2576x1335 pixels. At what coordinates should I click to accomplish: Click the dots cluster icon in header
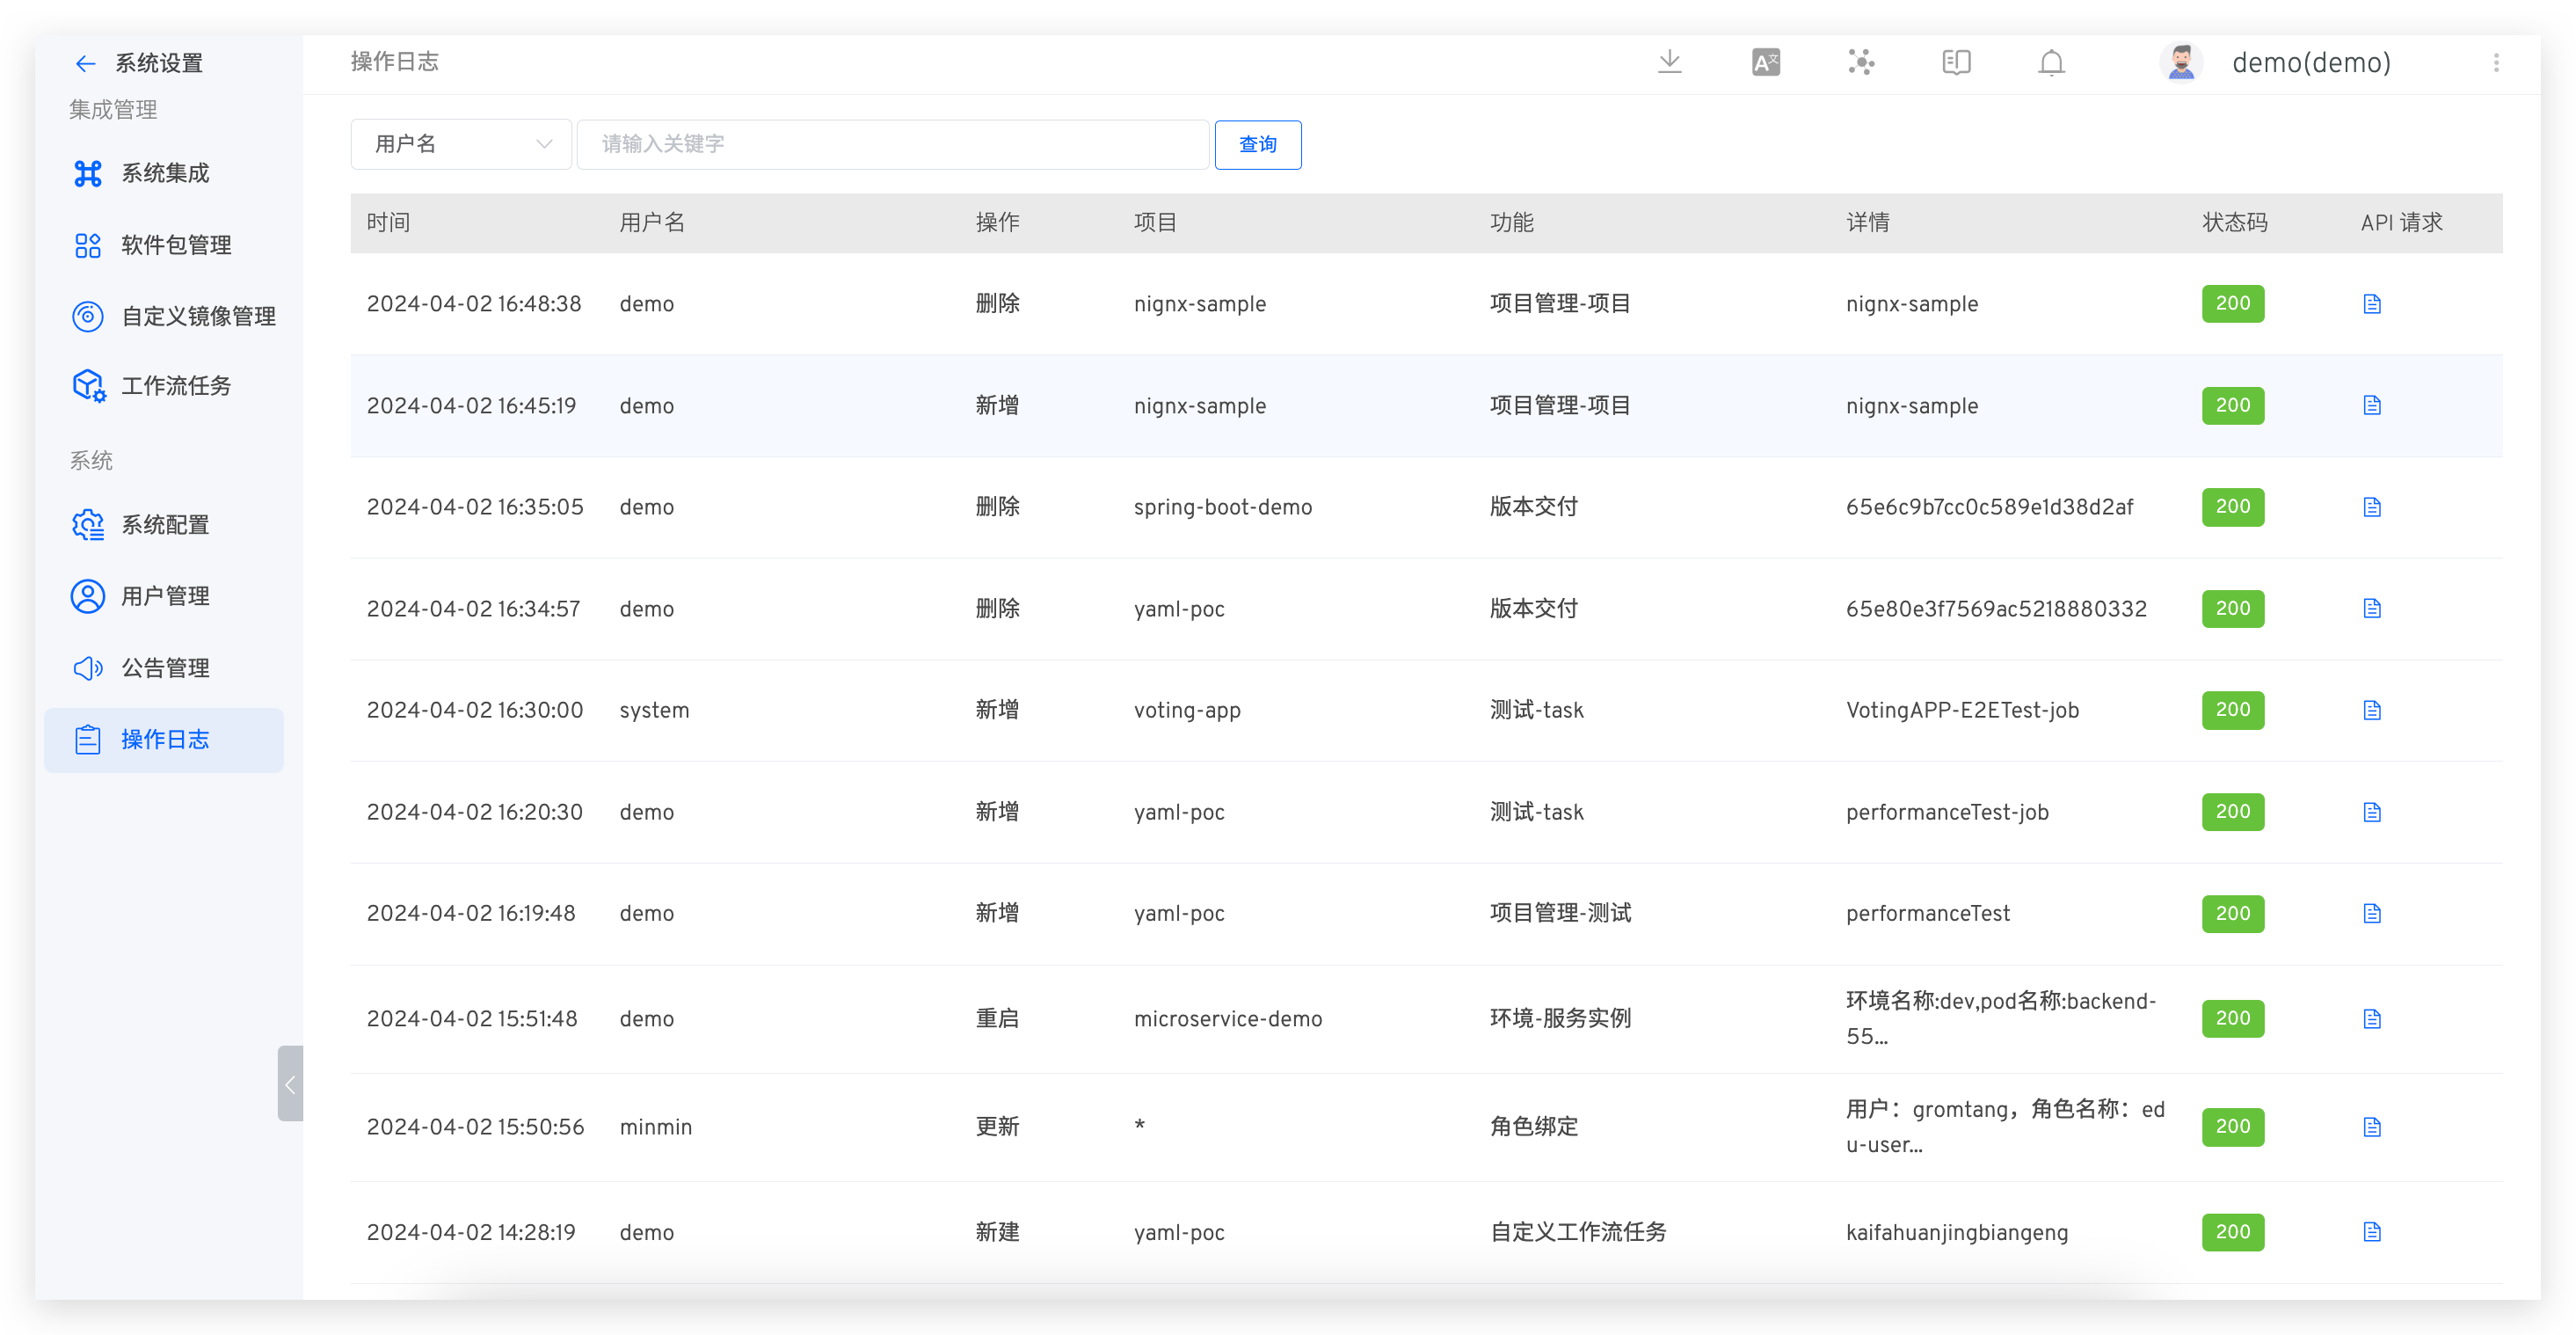pyautogui.click(x=1860, y=62)
